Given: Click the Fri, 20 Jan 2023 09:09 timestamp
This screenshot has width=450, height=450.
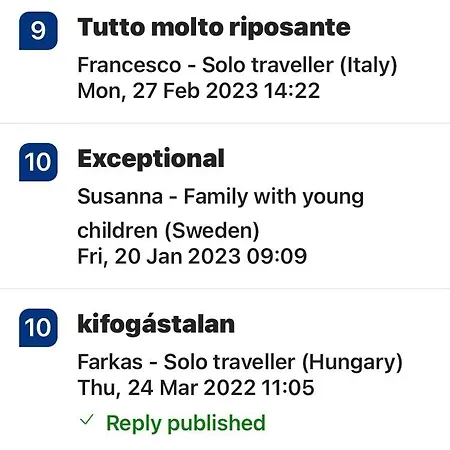Looking at the screenshot, I should [192, 256].
